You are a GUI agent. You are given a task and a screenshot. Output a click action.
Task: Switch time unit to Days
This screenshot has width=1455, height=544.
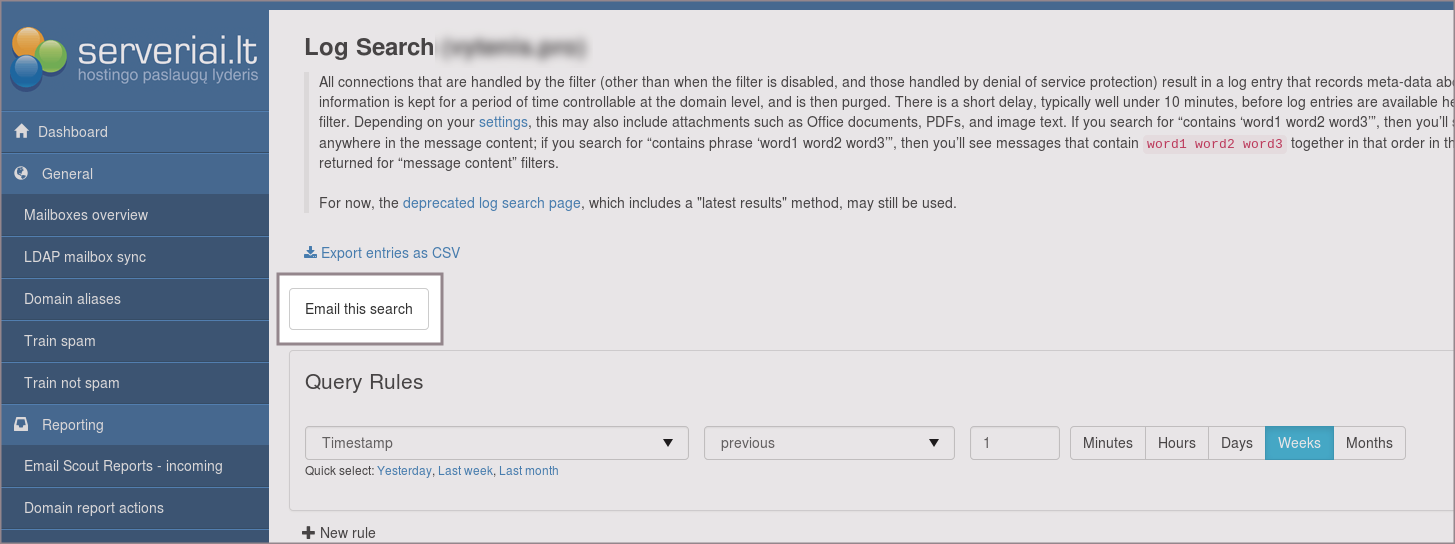click(1236, 443)
